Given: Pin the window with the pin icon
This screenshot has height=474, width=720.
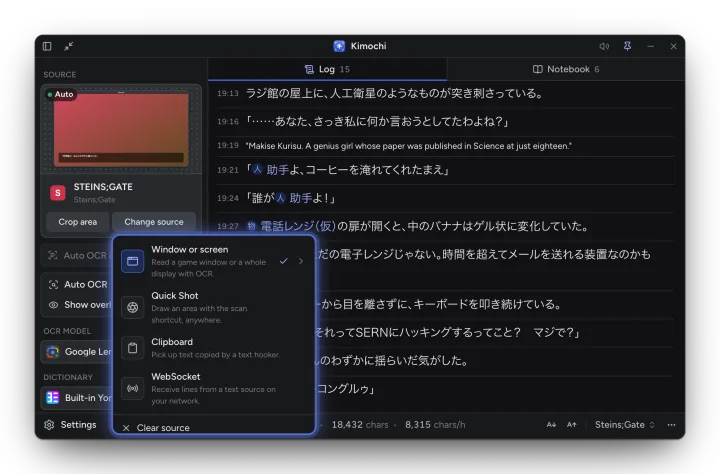Looking at the screenshot, I should click(627, 46).
